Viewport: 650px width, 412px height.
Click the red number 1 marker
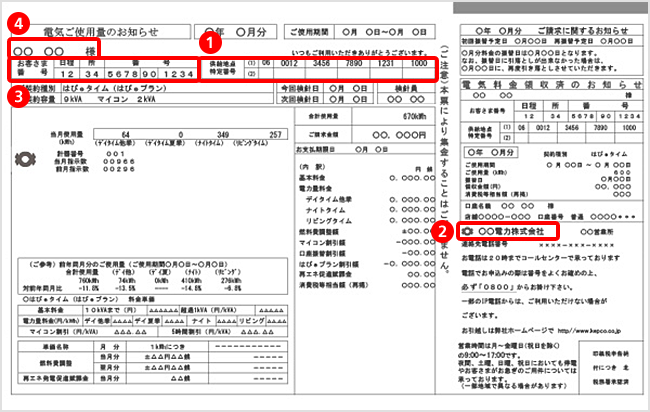(x=209, y=43)
